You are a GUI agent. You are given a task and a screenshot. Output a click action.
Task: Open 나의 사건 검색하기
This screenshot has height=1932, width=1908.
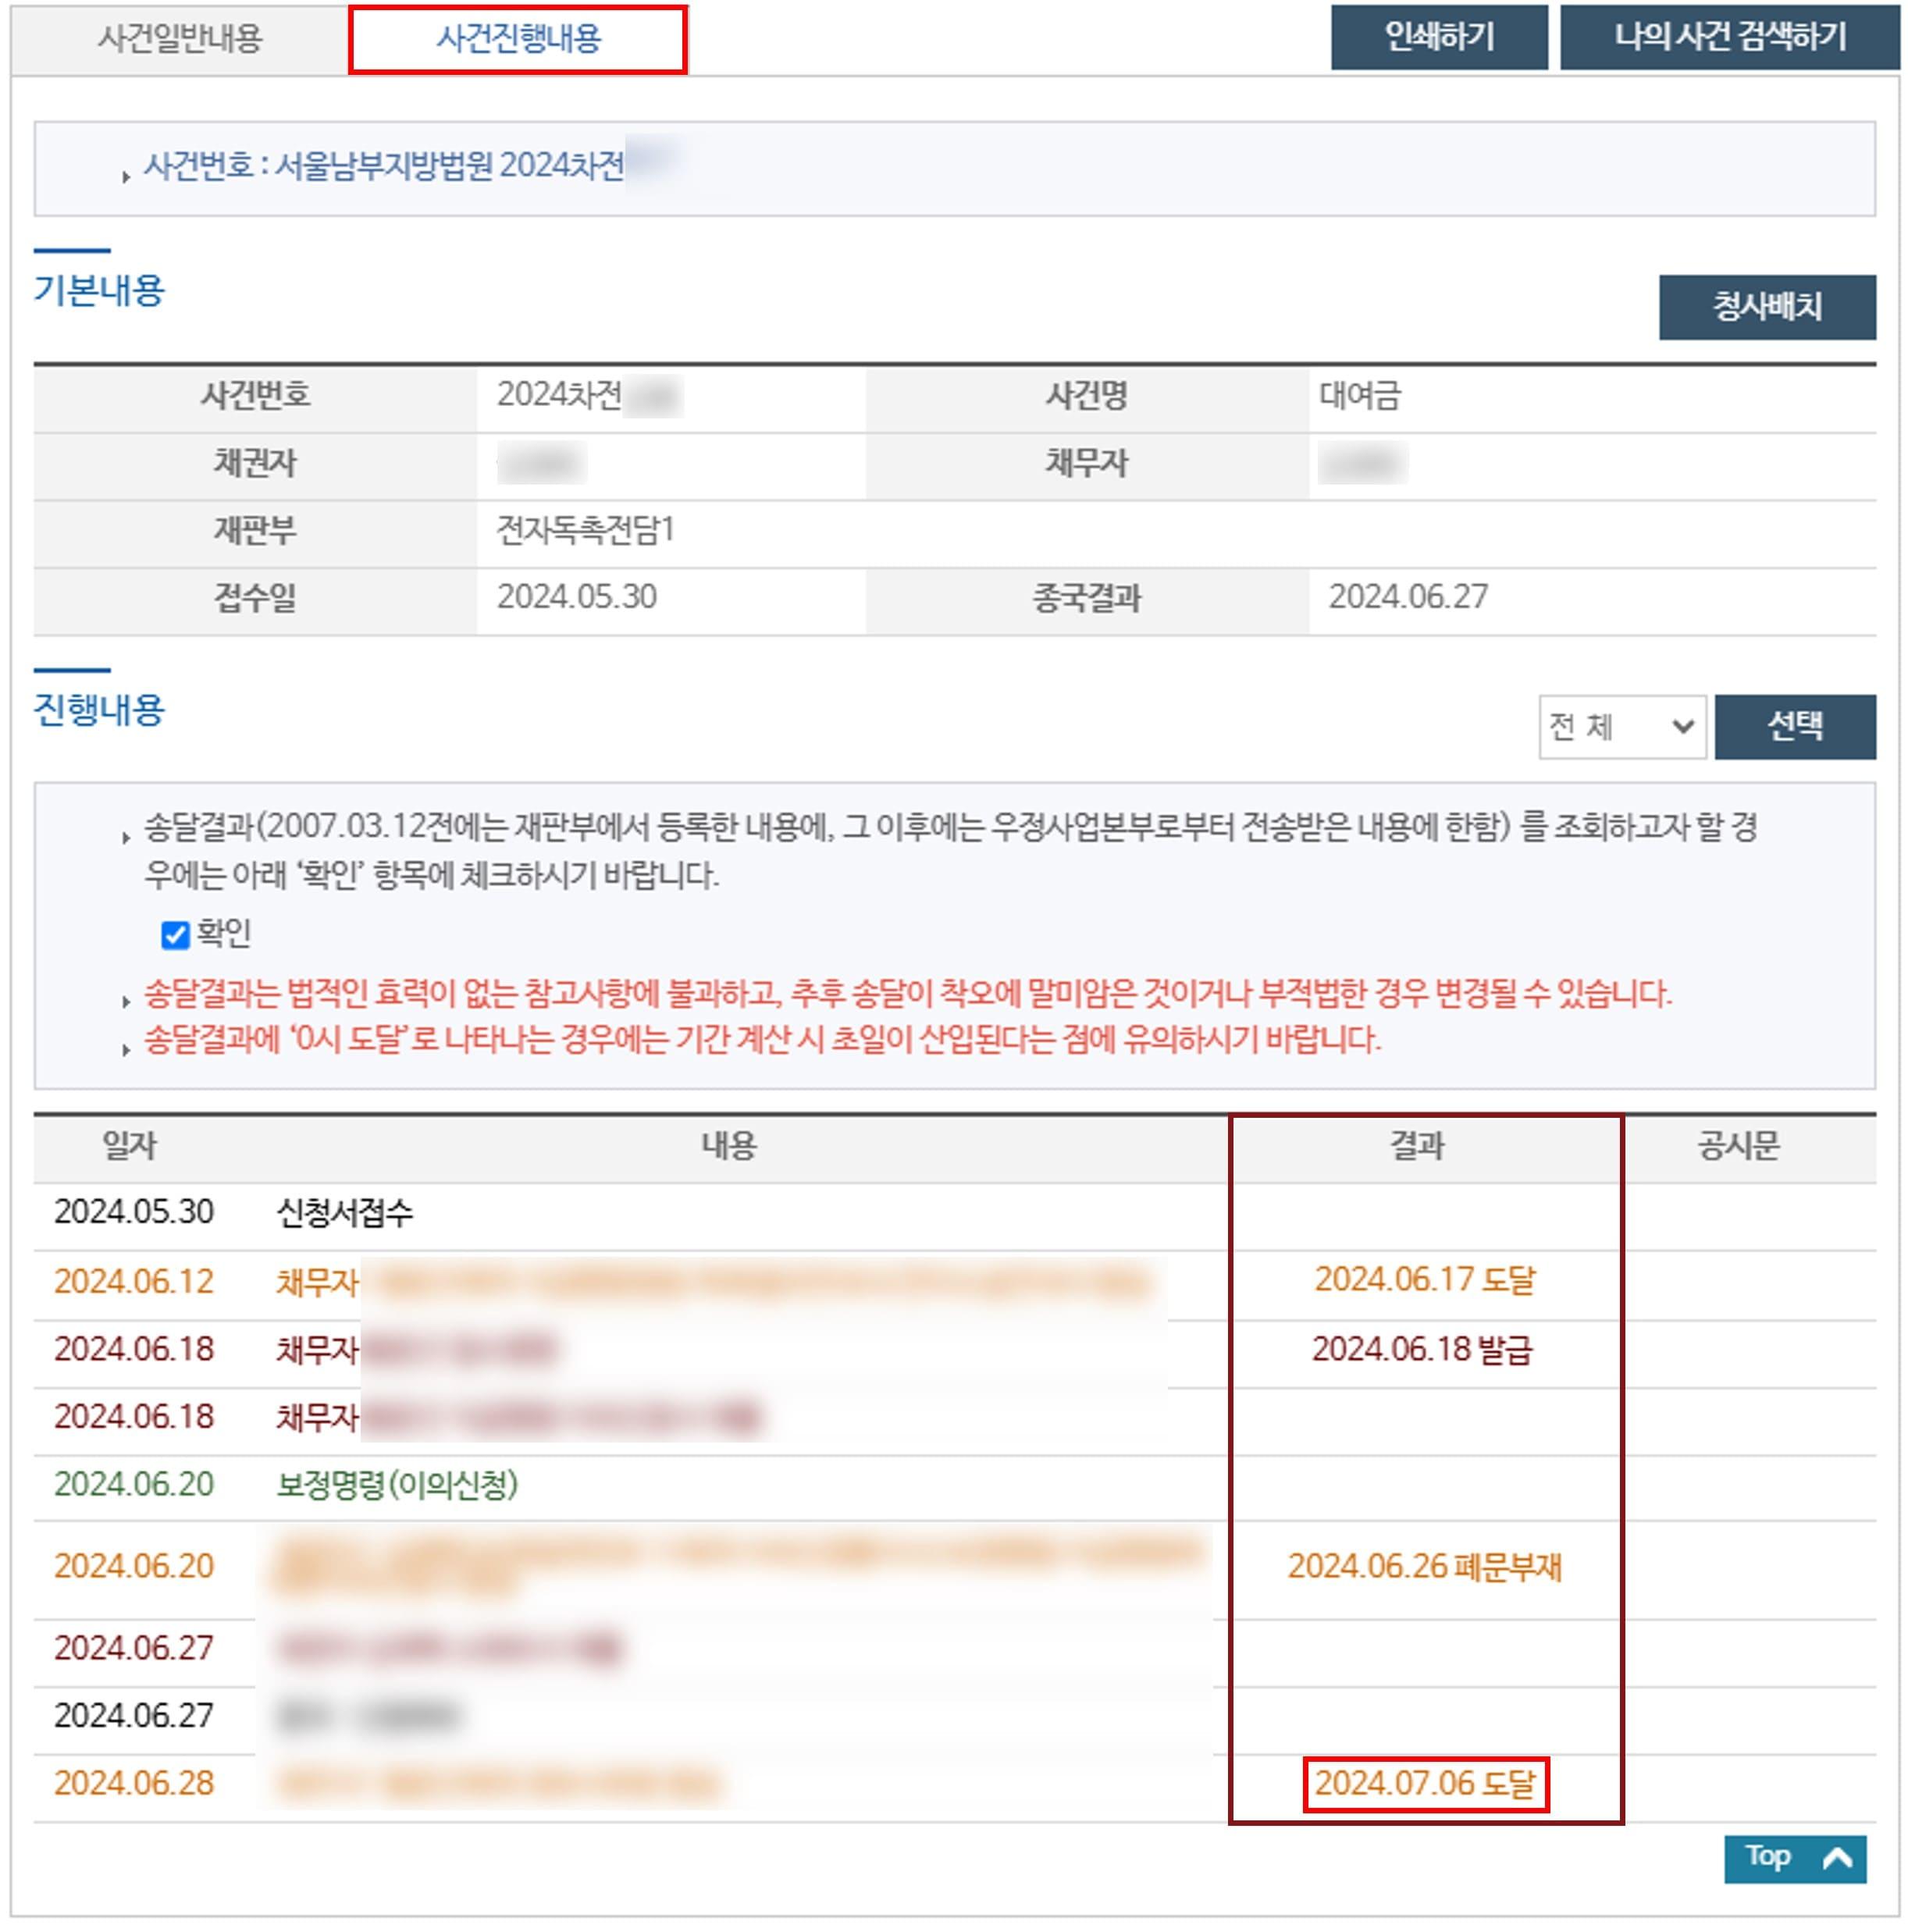click(1730, 37)
